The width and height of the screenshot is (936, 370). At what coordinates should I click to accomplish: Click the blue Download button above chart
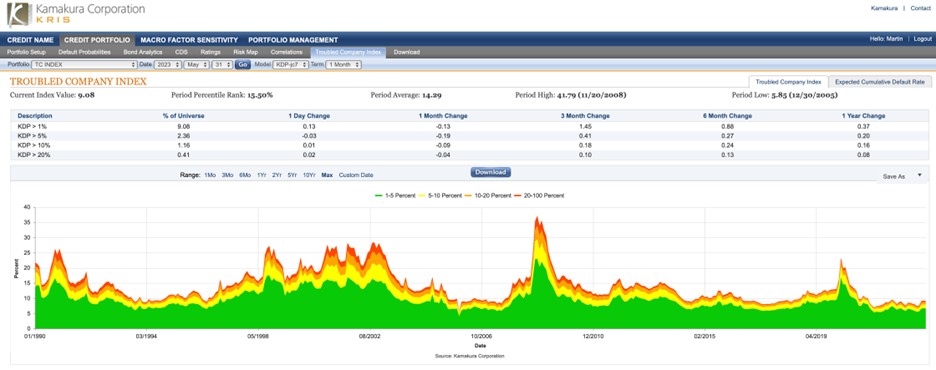pyautogui.click(x=491, y=172)
